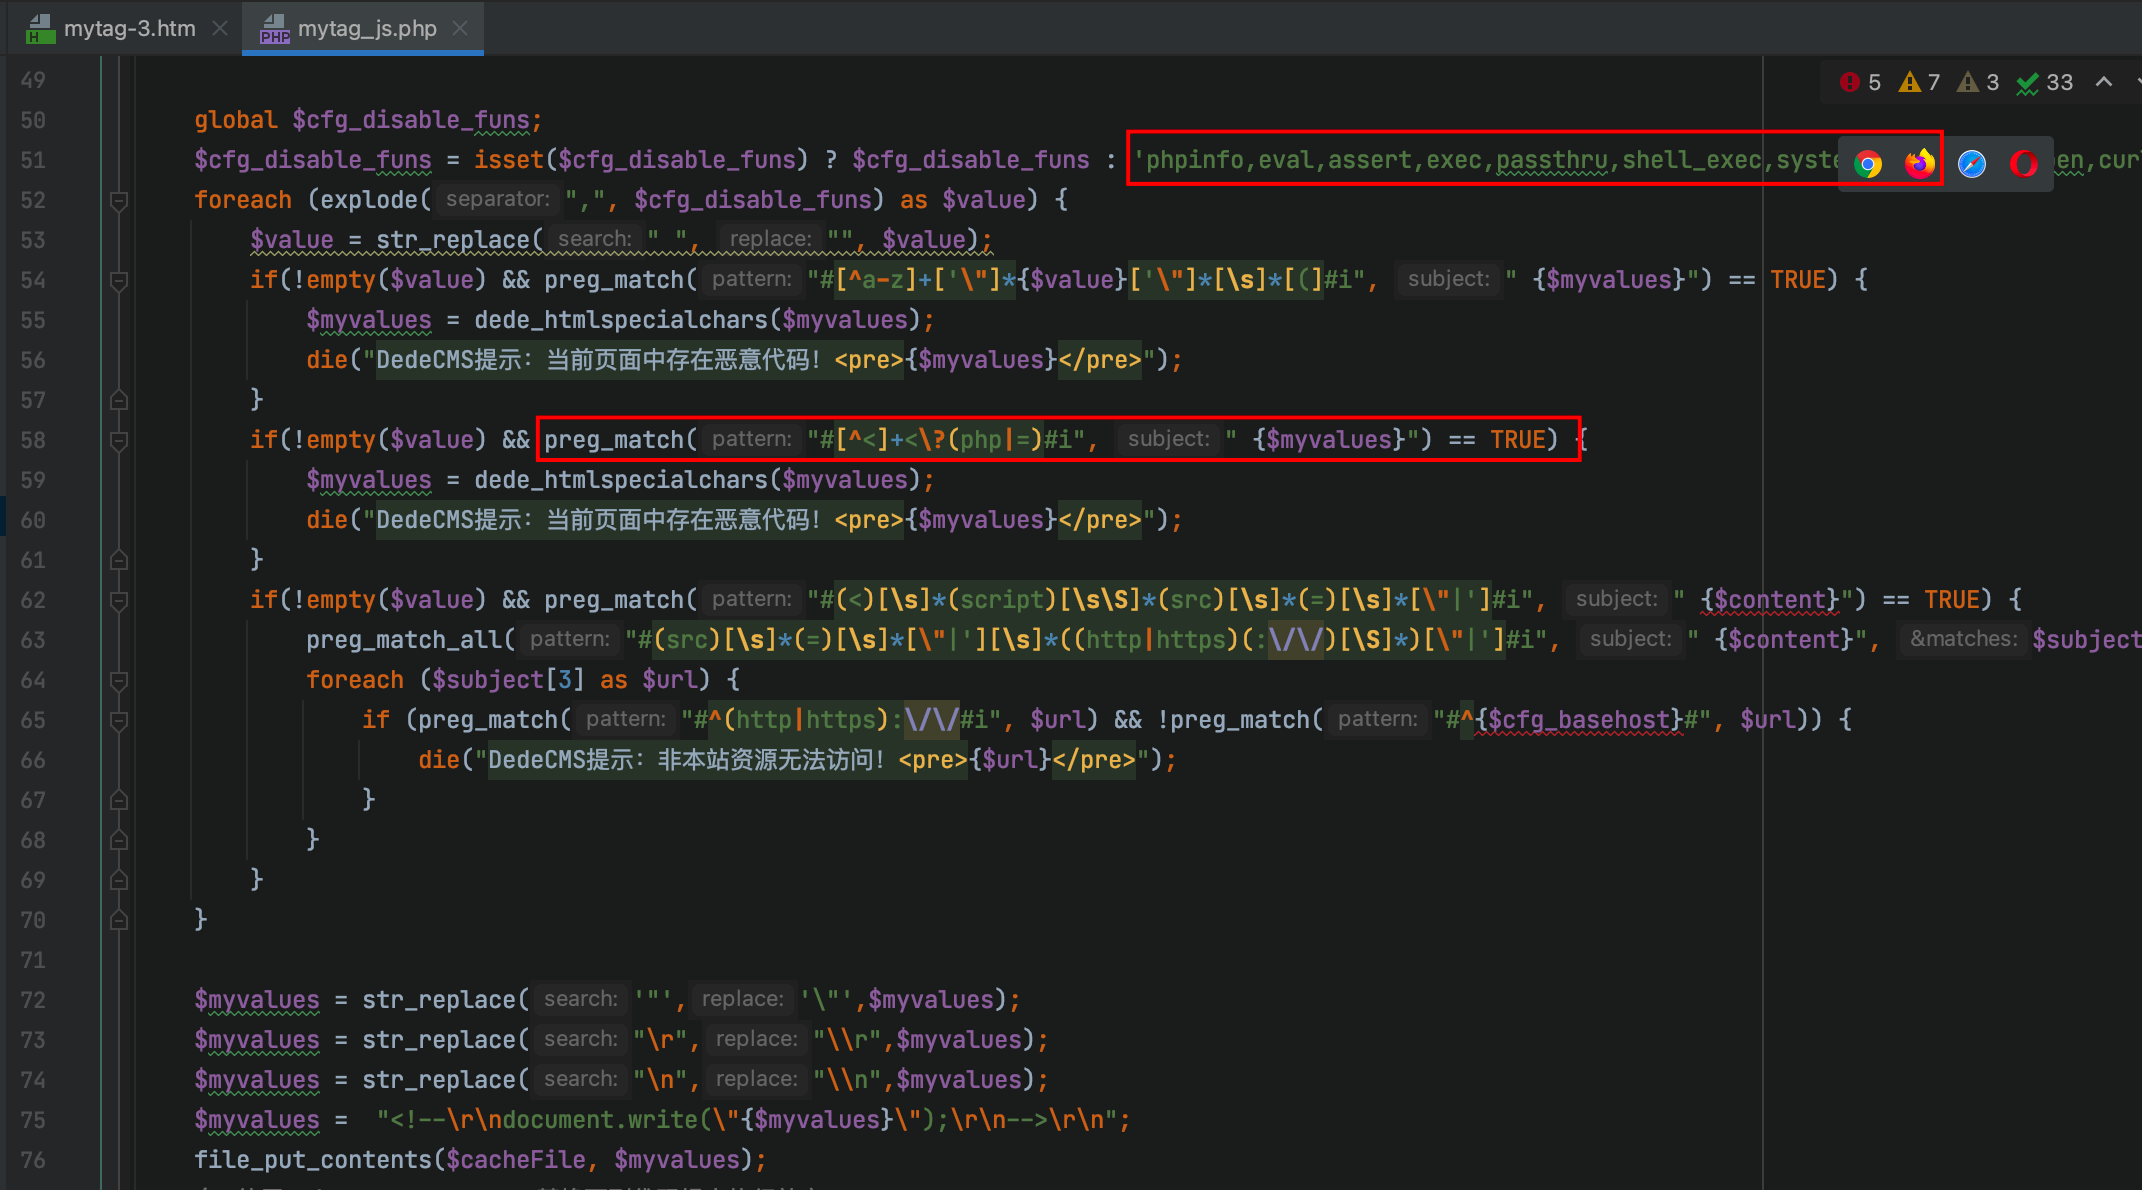Jump to previous highlighted error arrow
This screenshot has width=2142, height=1190.
point(2104,83)
